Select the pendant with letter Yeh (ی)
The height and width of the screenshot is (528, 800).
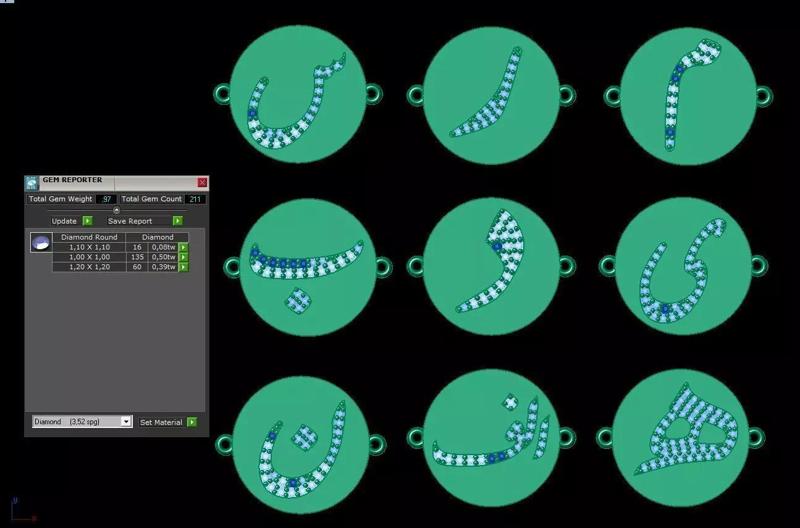tap(684, 266)
